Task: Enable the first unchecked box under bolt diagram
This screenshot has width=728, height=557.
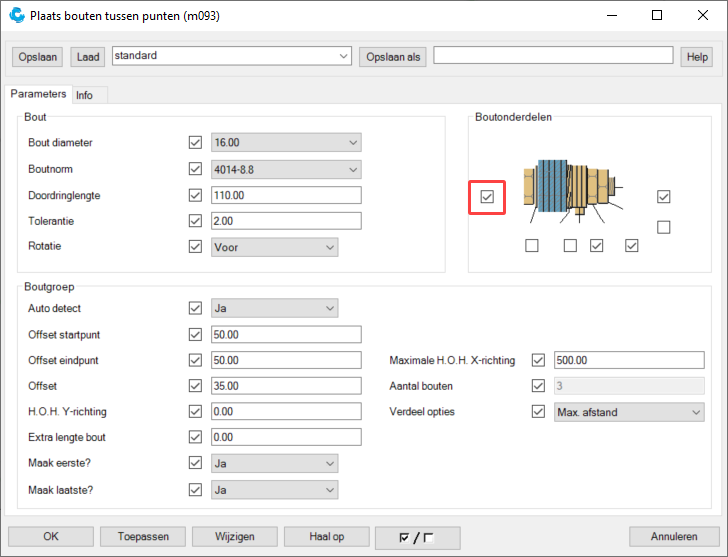Action: point(532,246)
